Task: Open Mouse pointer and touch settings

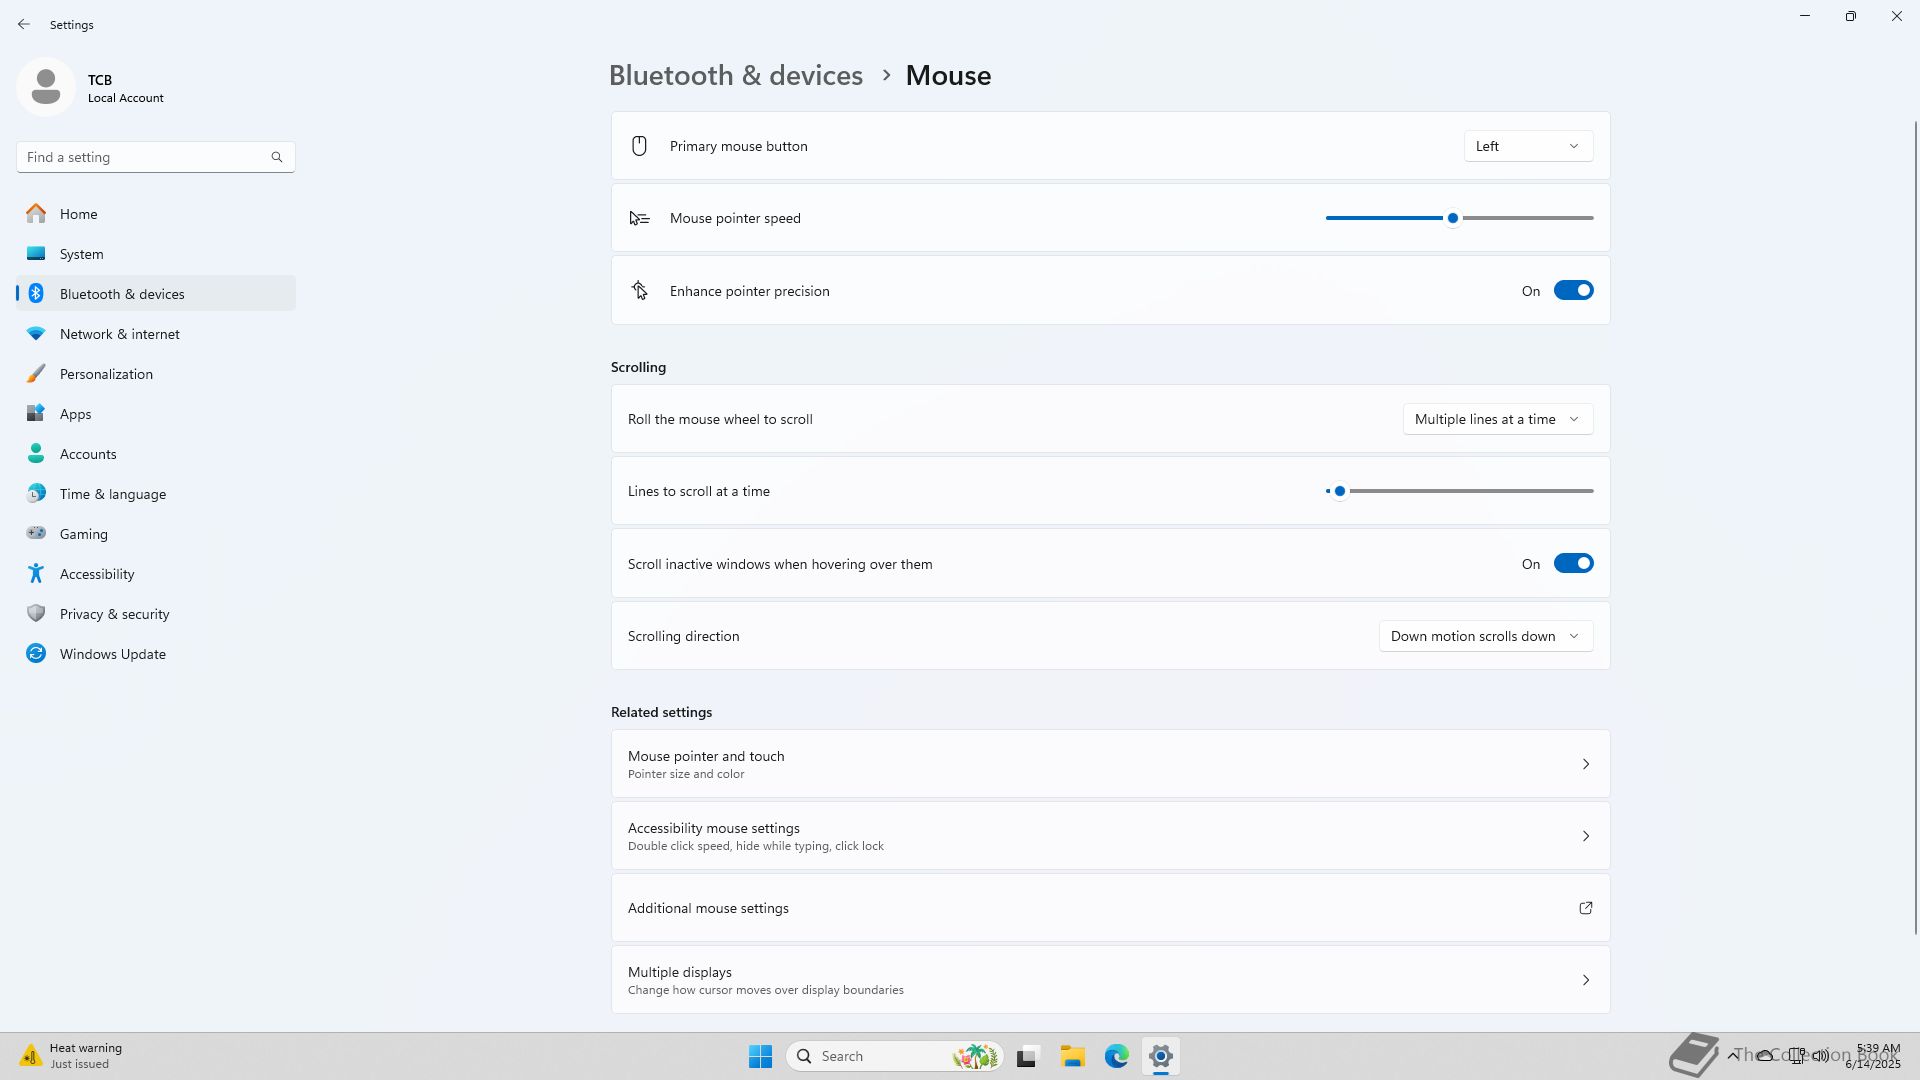Action: pos(1110,764)
